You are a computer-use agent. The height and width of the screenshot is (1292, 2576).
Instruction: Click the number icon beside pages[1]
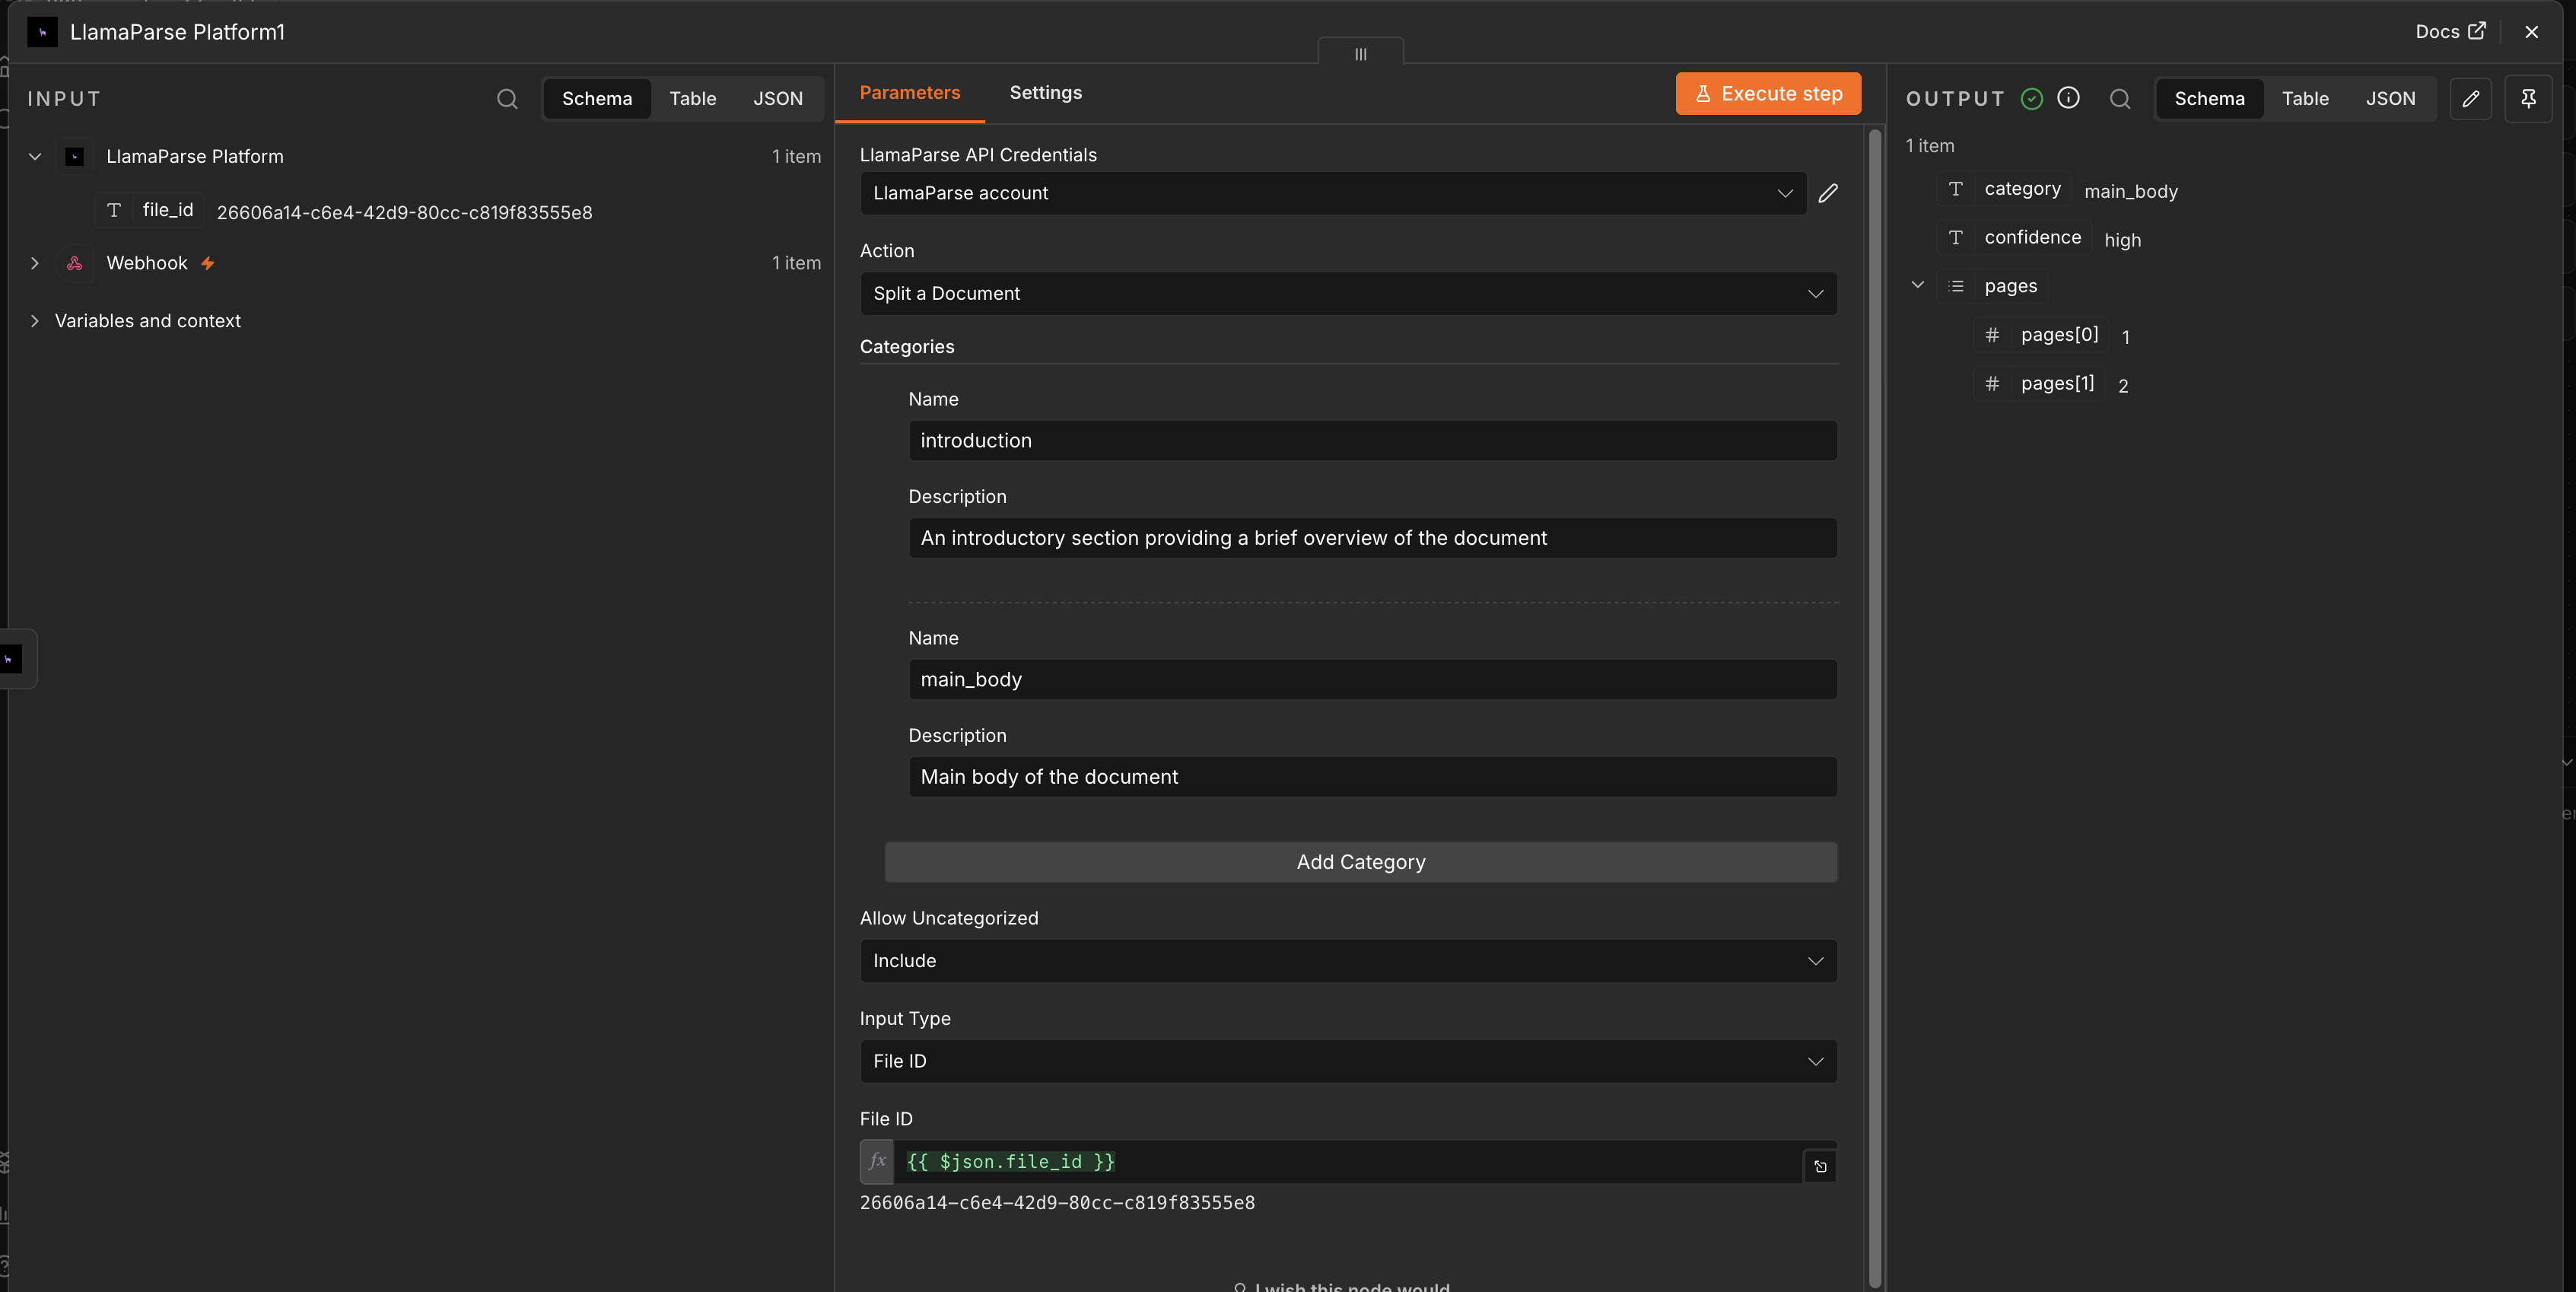1992,383
